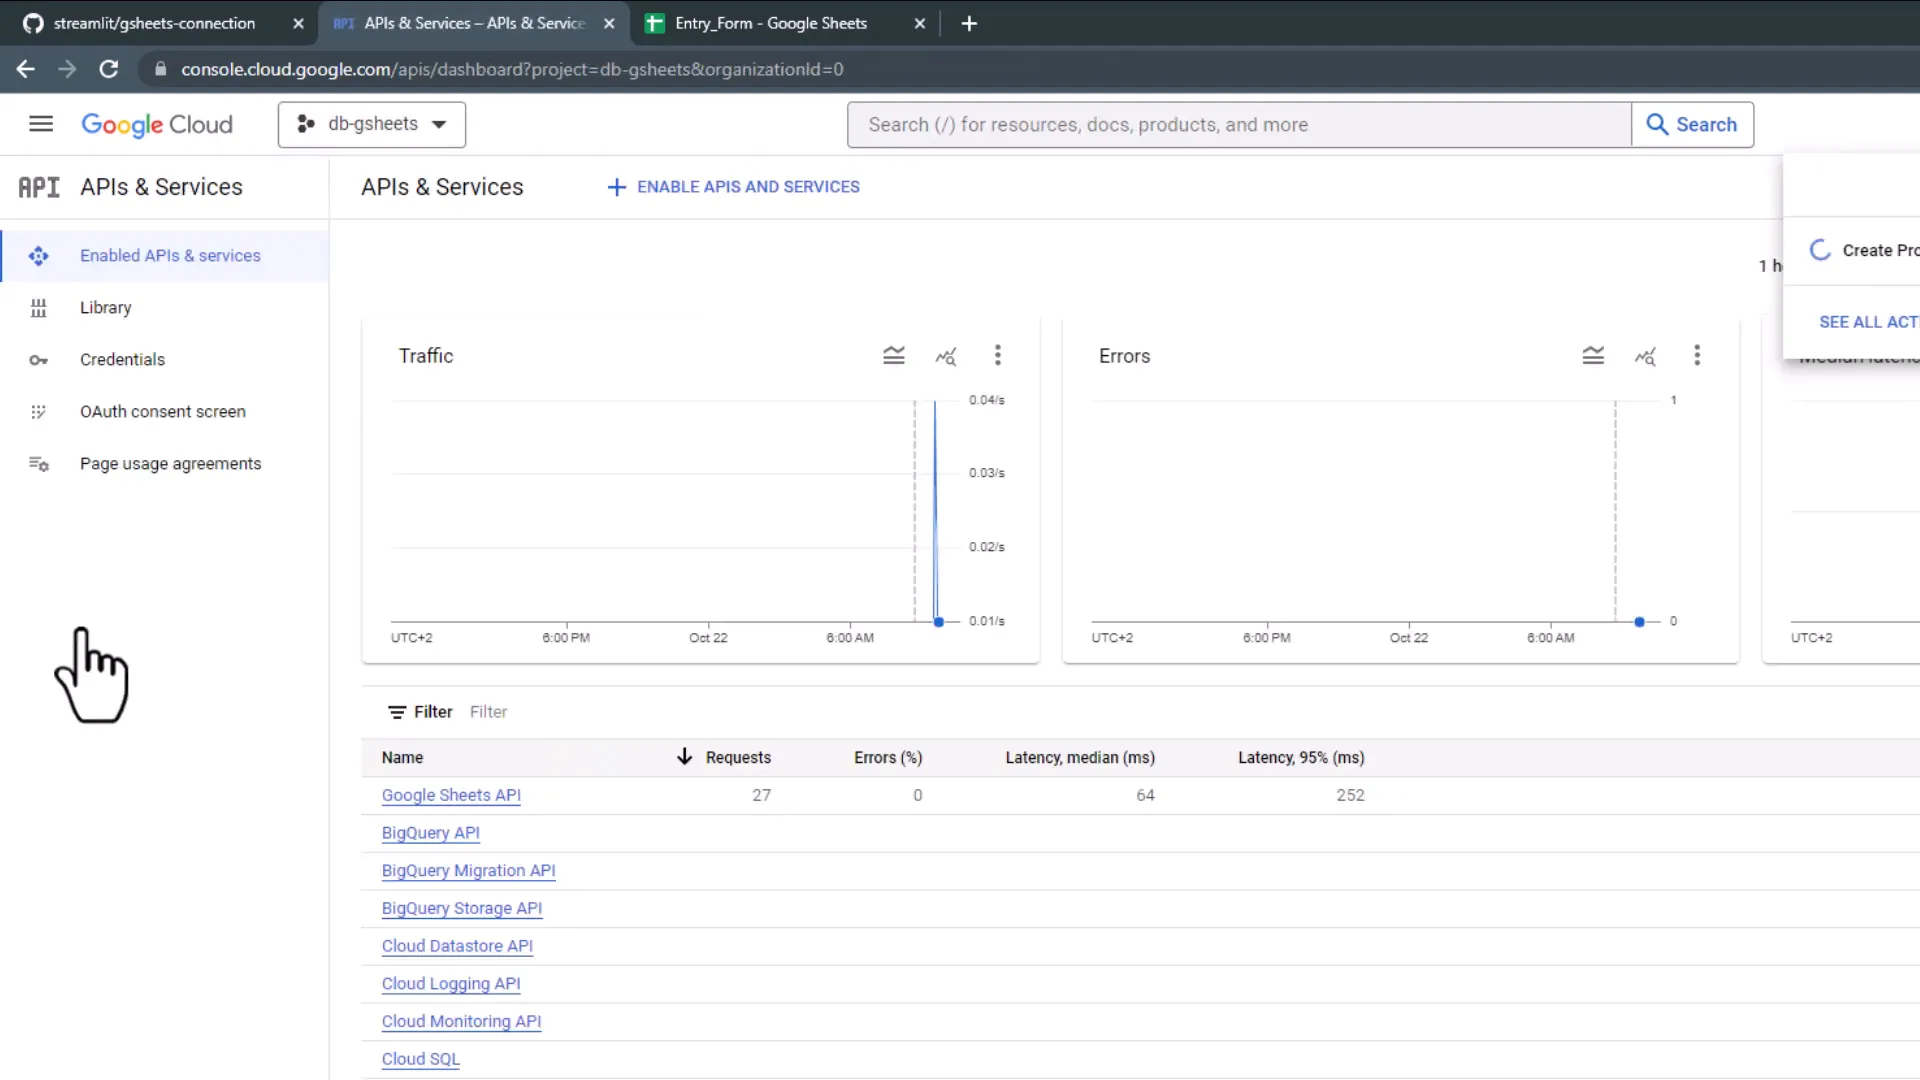The height and width of the screenshot is (1080, 1920).
Task: Open the Errors chart overflow menu
Action: tap(1697, 355)
